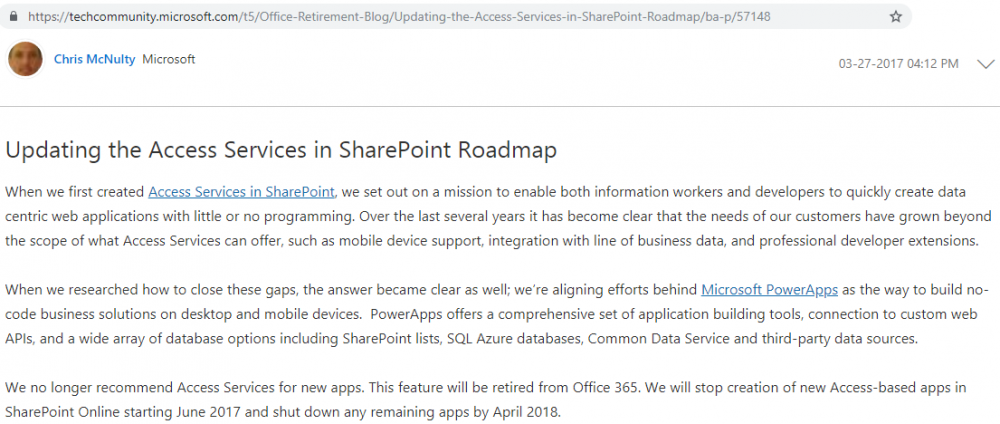Click the 57148 post ID in the URL
The height and width of the screenshot is (424, 1000).
click(x=754, y=17)
